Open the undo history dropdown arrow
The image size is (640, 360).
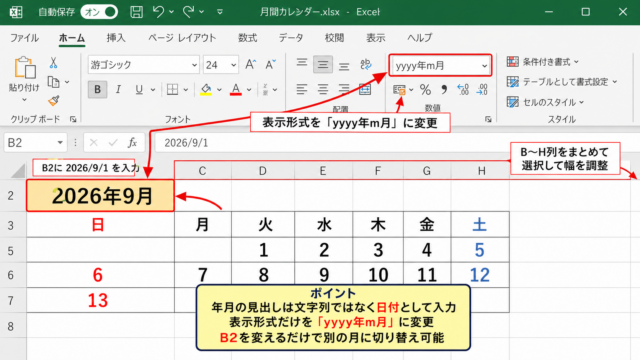point(171,12)
